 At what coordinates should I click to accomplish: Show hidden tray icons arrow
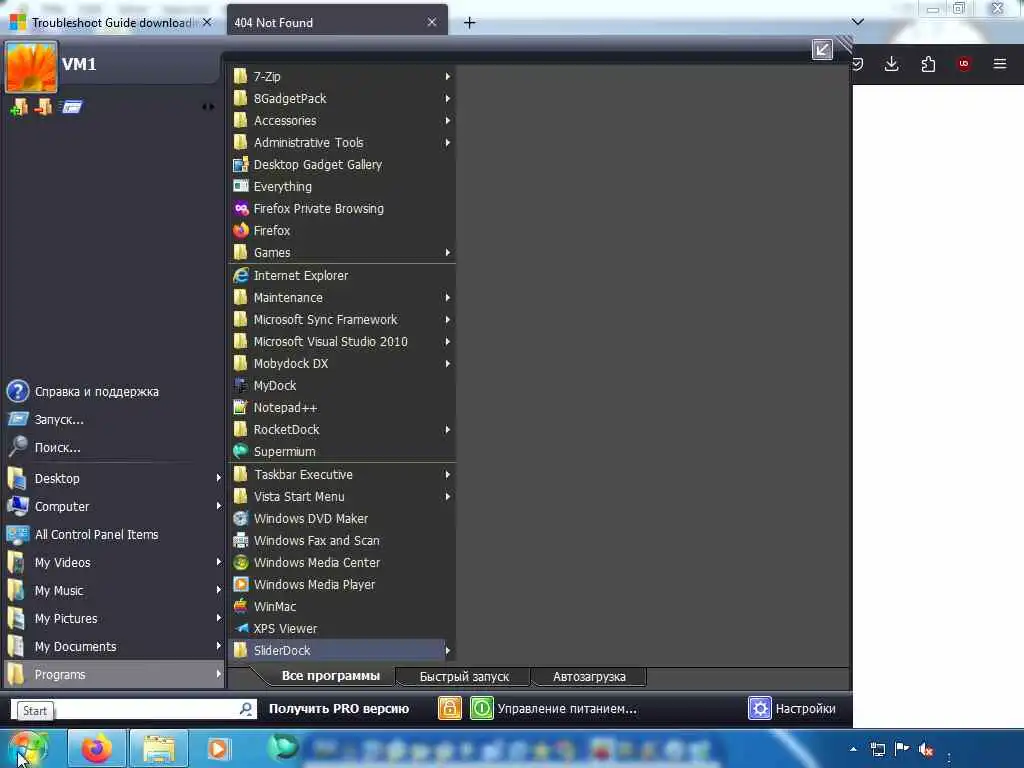pyautogui.click(x=853, y=749)
